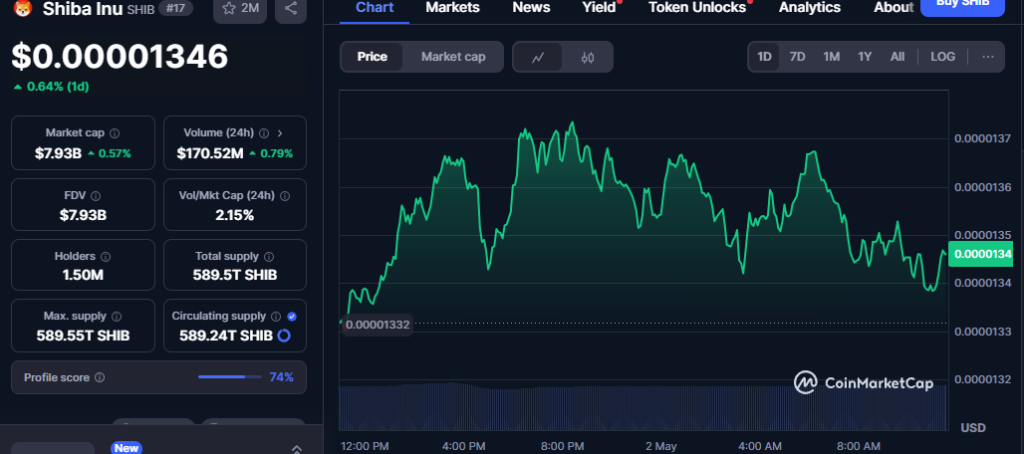Screen dimensions: 1024x454
Task: Click the chart volume bars area
Action: pyautogui.click(x=643, y=406)
